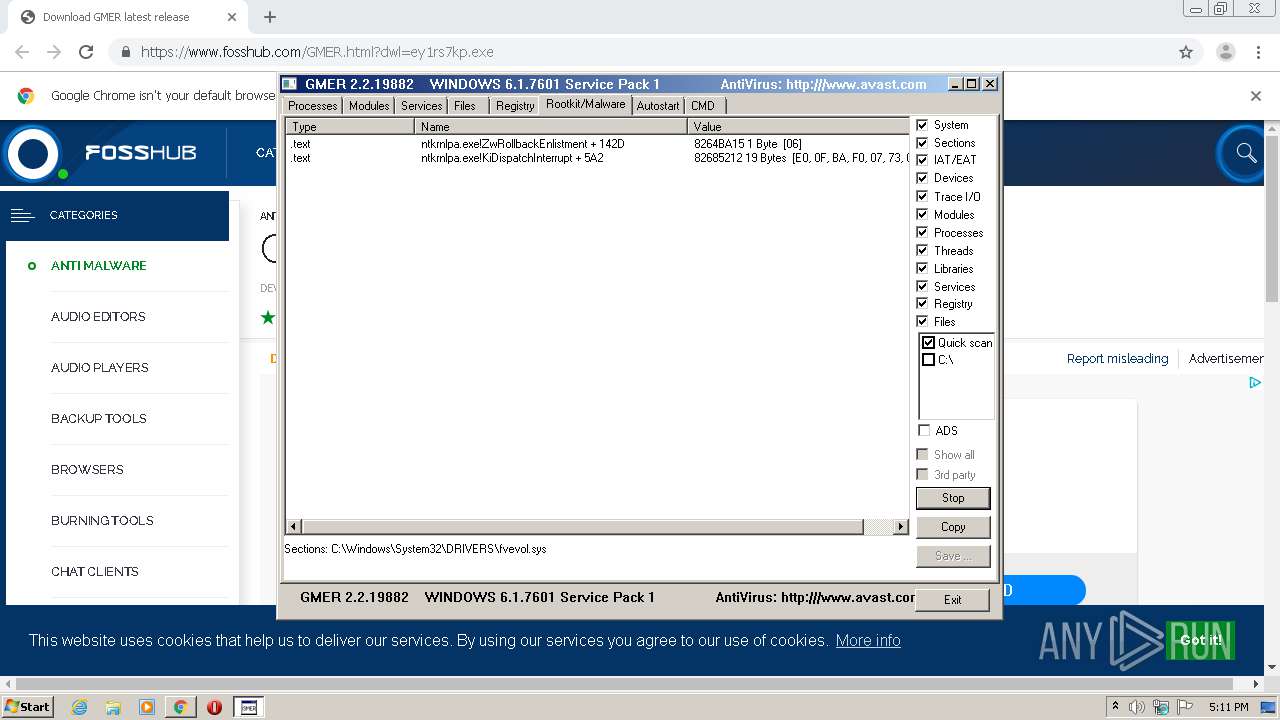This screenshot has height=720, width=1280.
Task: Exit GMER with Exit button
Action: coord(953,600)
